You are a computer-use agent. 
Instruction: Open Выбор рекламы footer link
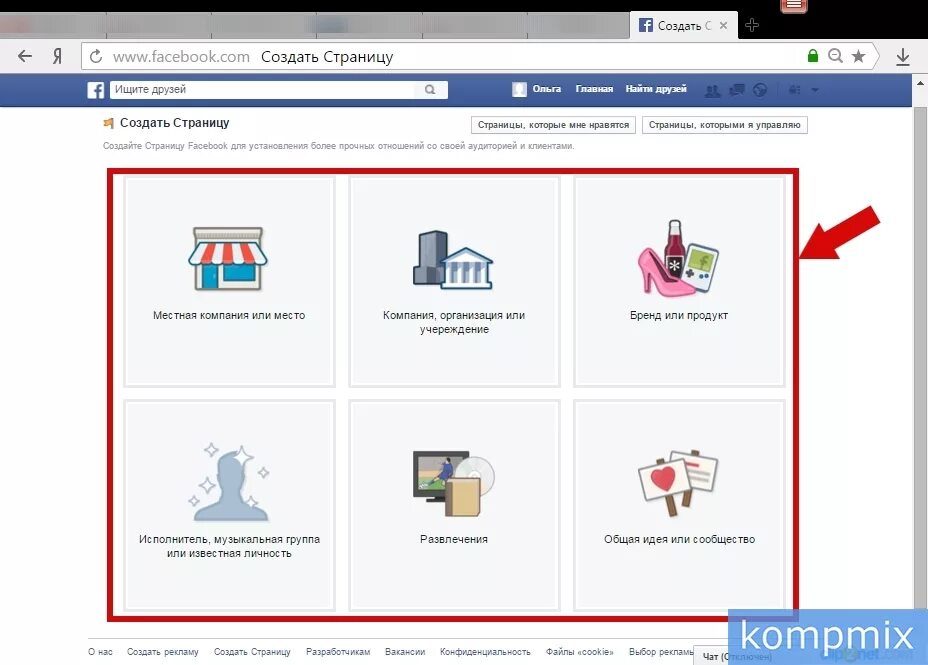660,651
